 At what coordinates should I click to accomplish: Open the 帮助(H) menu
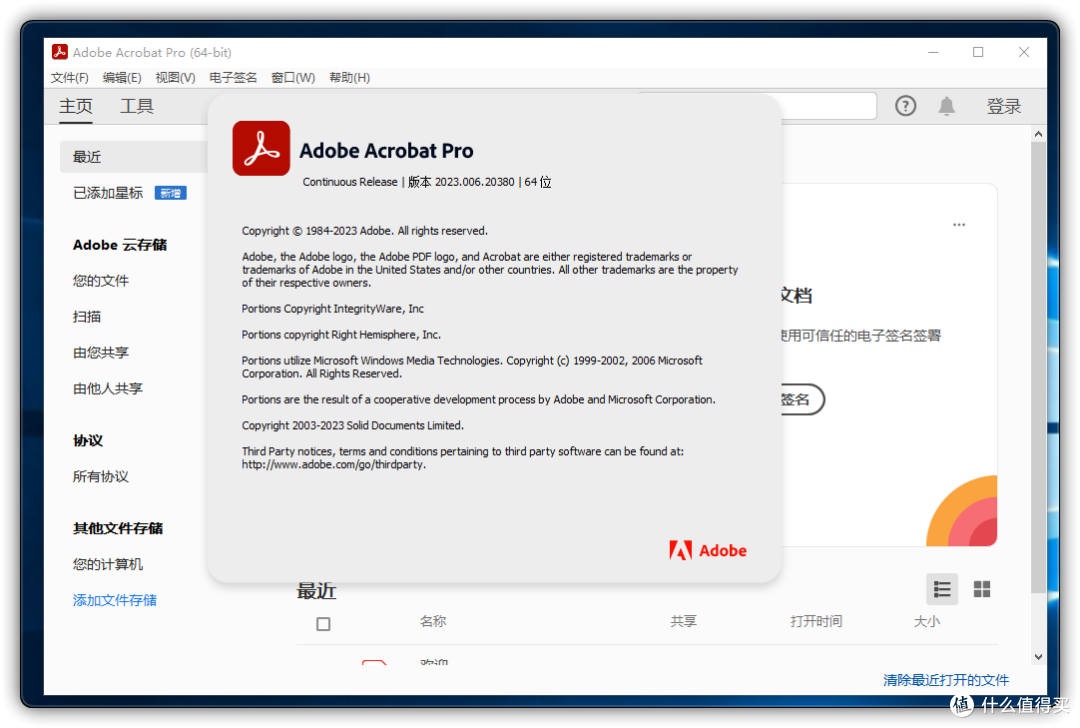coord(349,78)
